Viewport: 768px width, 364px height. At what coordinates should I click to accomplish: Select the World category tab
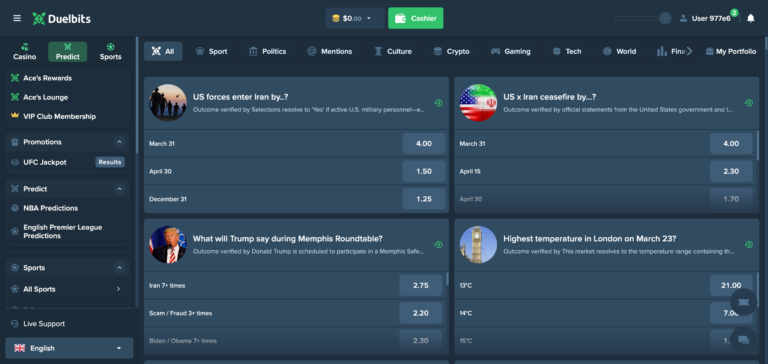coord(620,51)
